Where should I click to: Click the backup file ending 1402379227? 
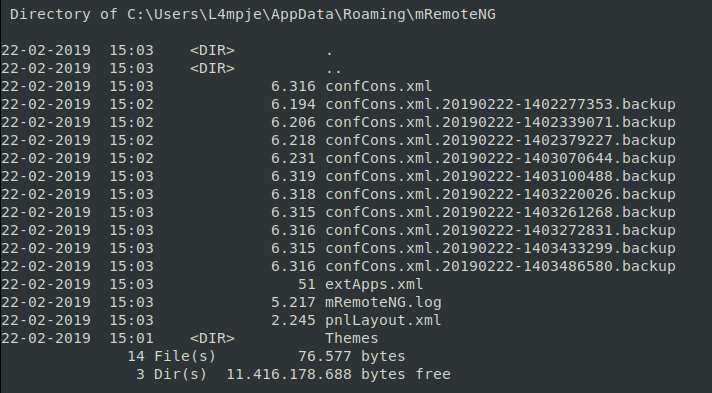pyautogui.click(x=500, y=140)
